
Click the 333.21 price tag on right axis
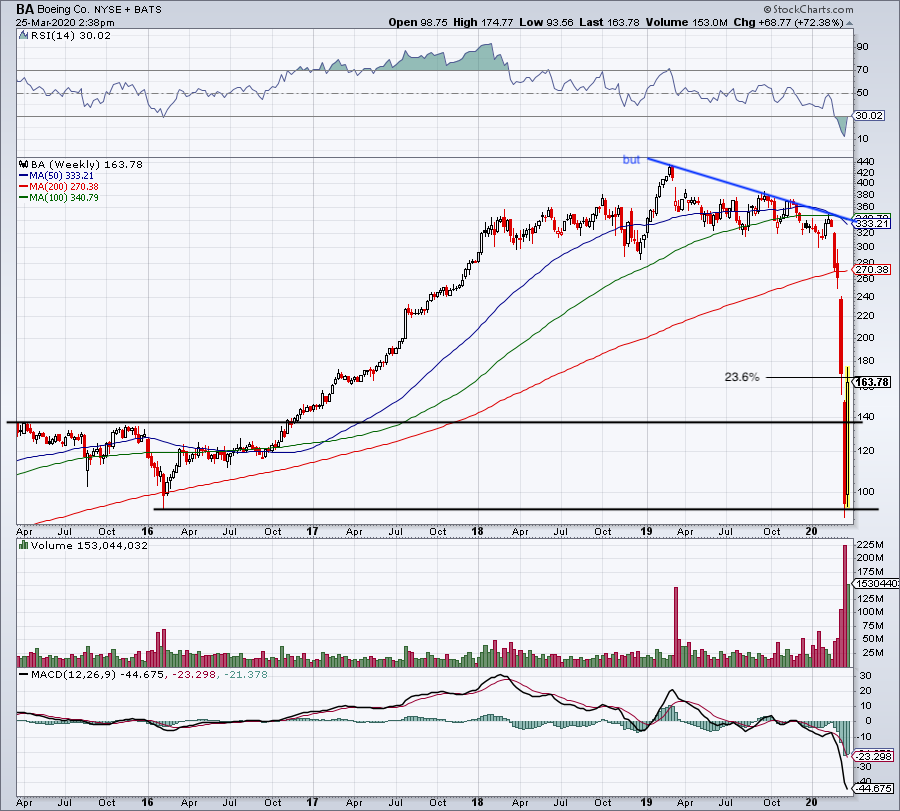872,224
